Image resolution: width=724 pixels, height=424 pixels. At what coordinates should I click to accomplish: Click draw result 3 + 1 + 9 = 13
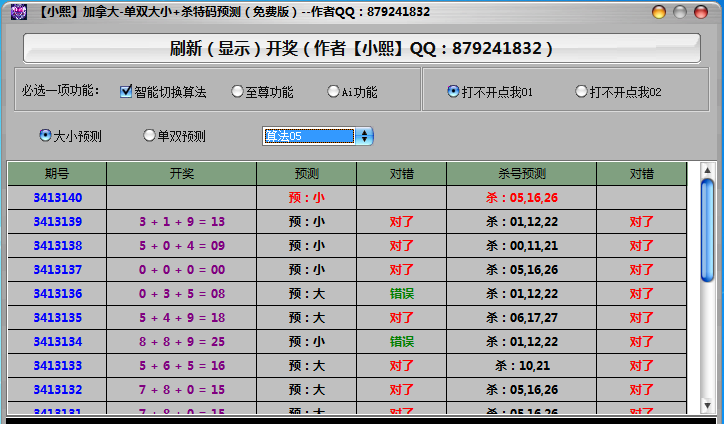pyautogui.click(x=182, y=222)
